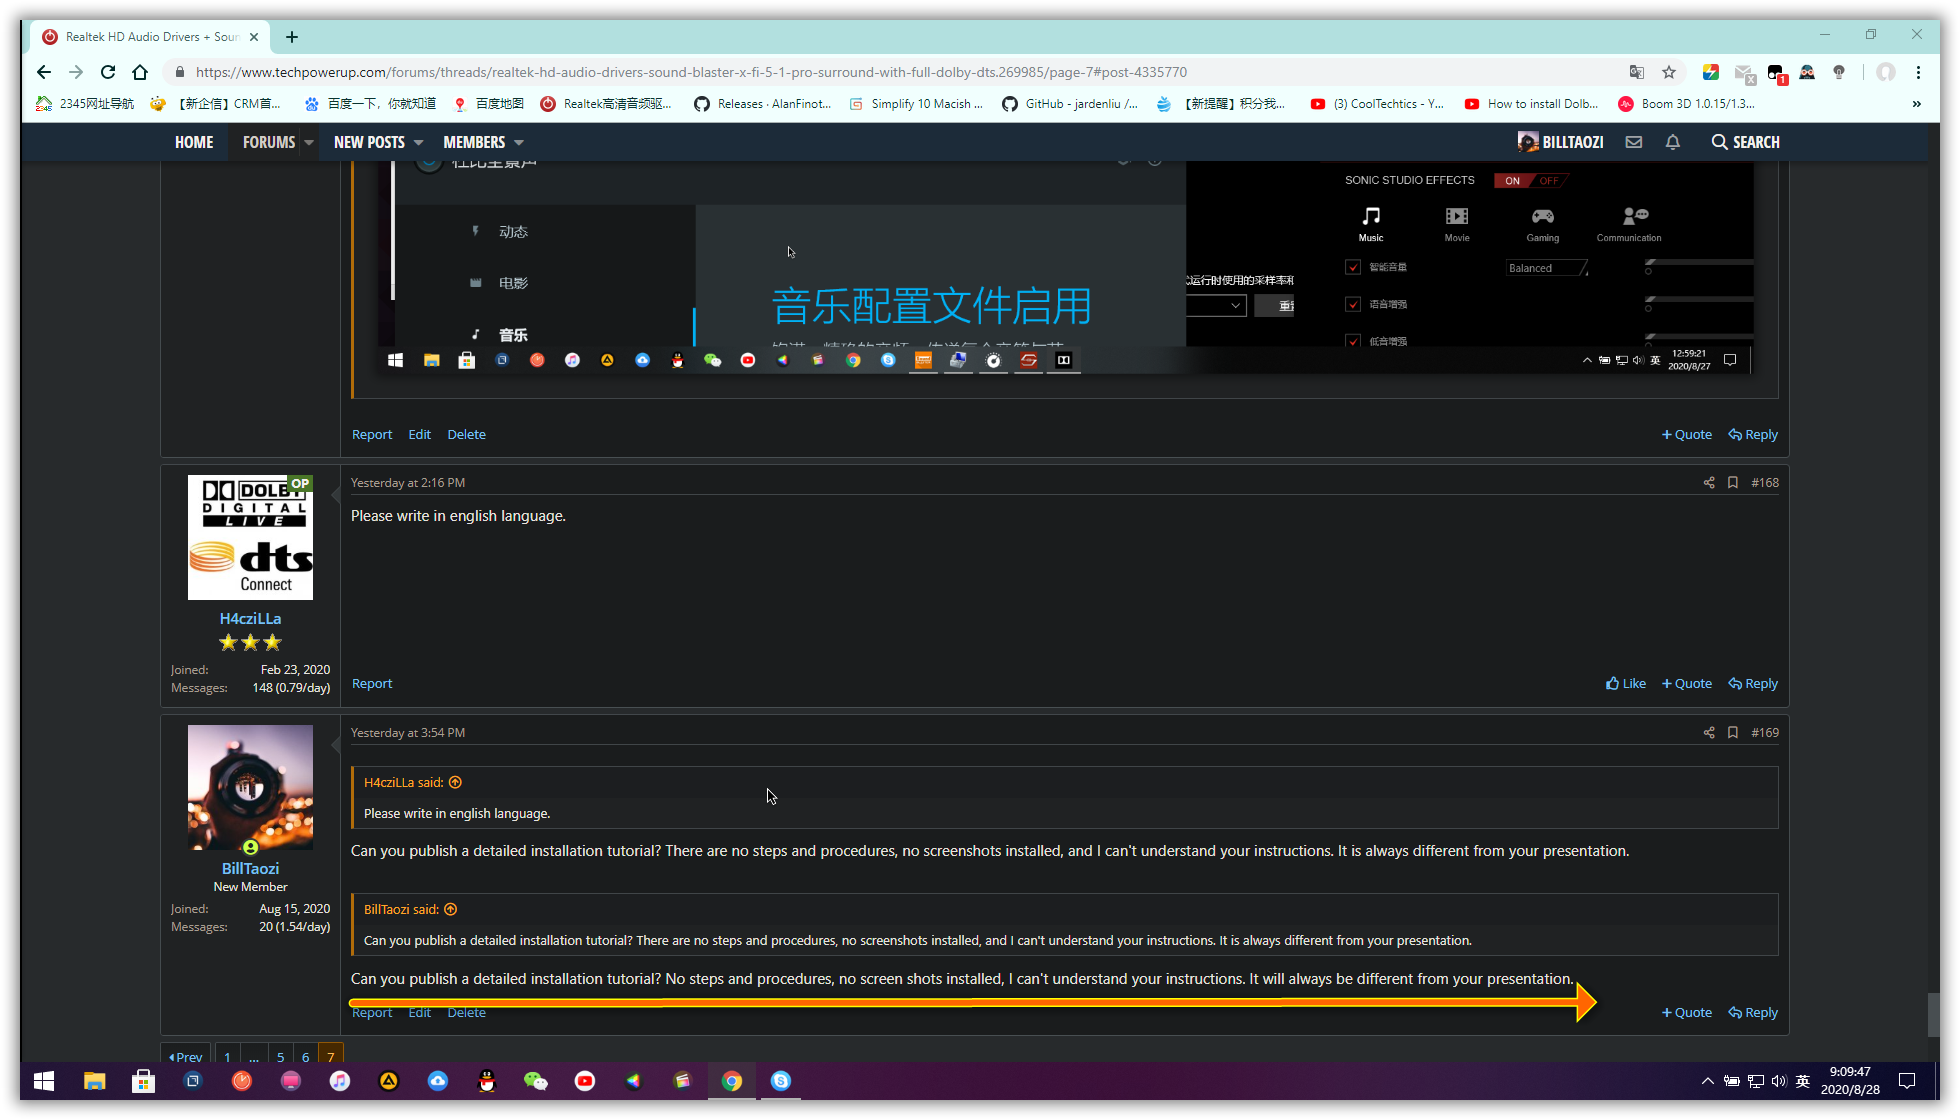Open bookmark 'How to install Dolb...'

(1531, 104)
